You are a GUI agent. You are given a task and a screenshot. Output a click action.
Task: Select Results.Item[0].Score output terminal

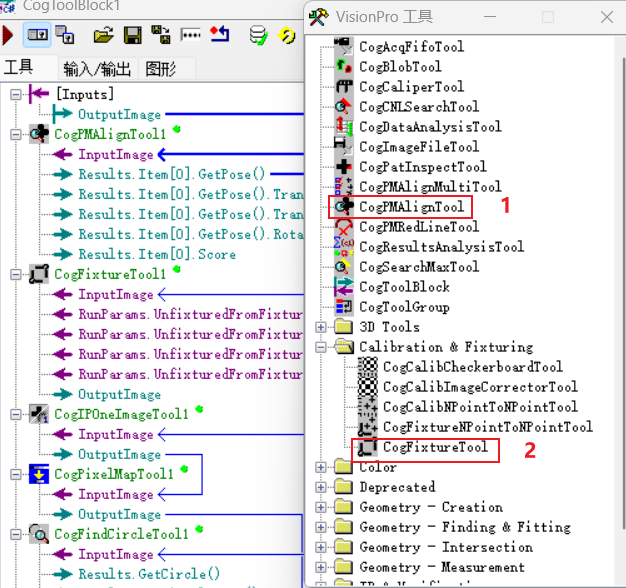pos(157,254)
